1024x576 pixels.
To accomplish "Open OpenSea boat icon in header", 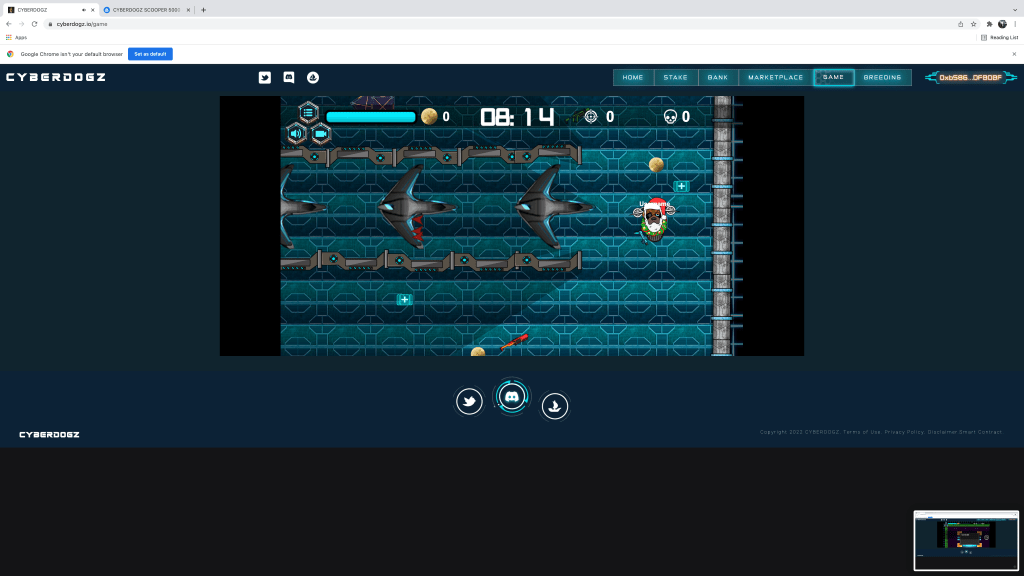I will click(312, 77).
